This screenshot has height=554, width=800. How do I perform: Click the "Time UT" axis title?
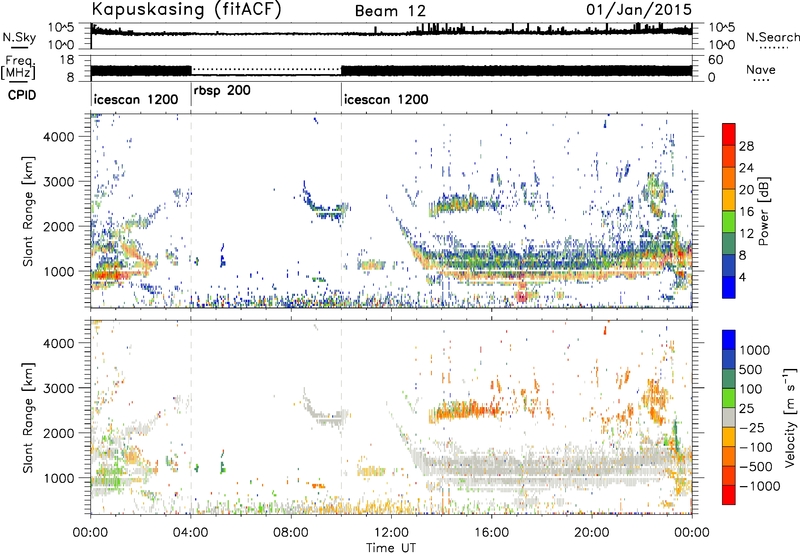(x=391, y=548)
